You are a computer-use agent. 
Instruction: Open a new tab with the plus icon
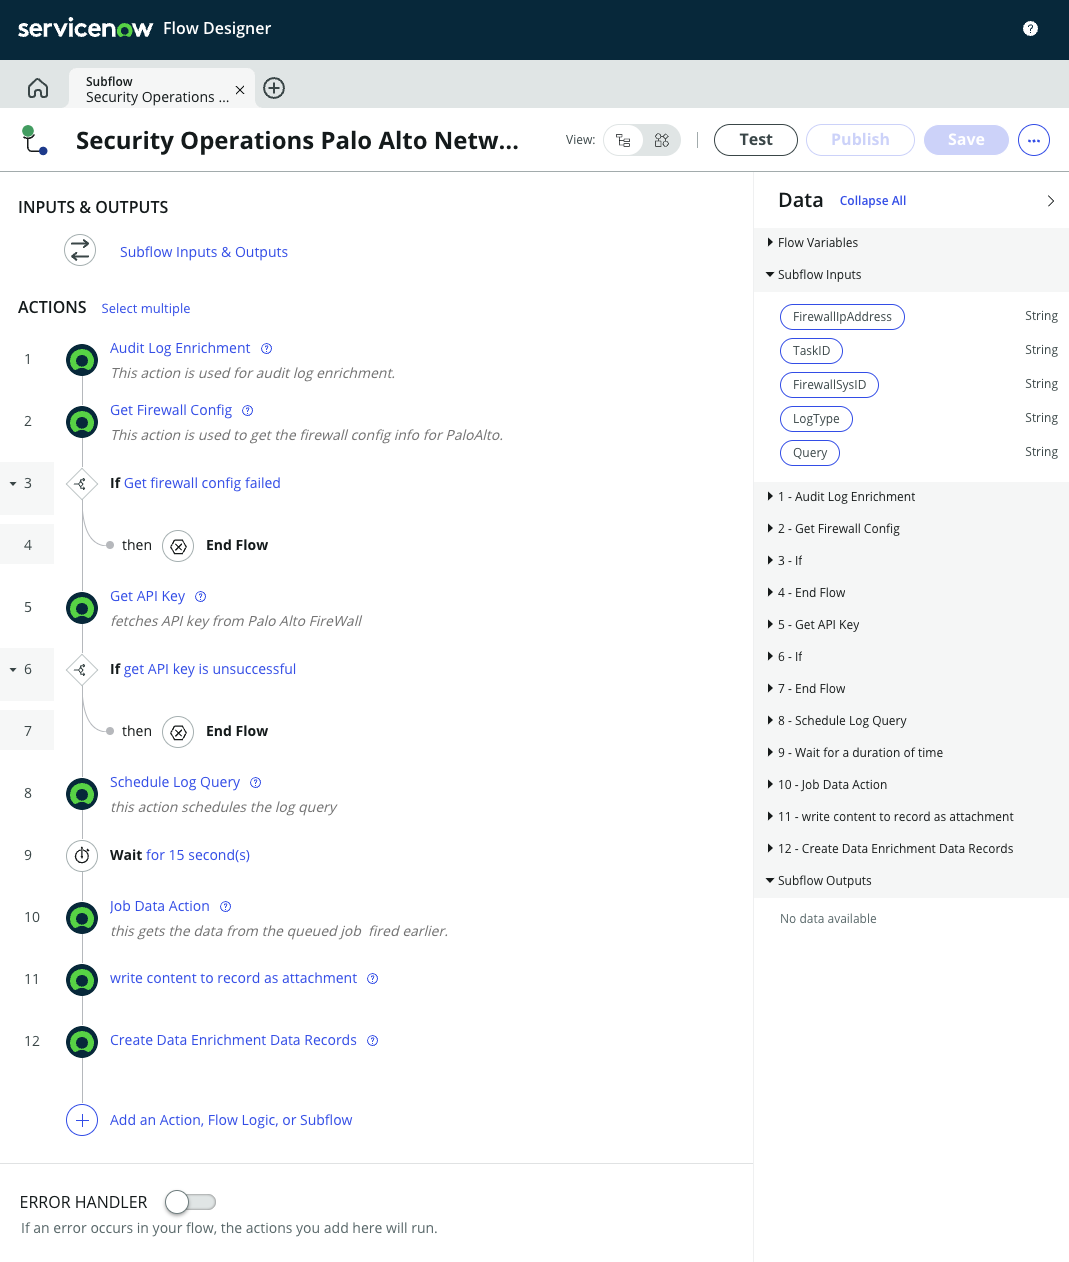[274, 88]
